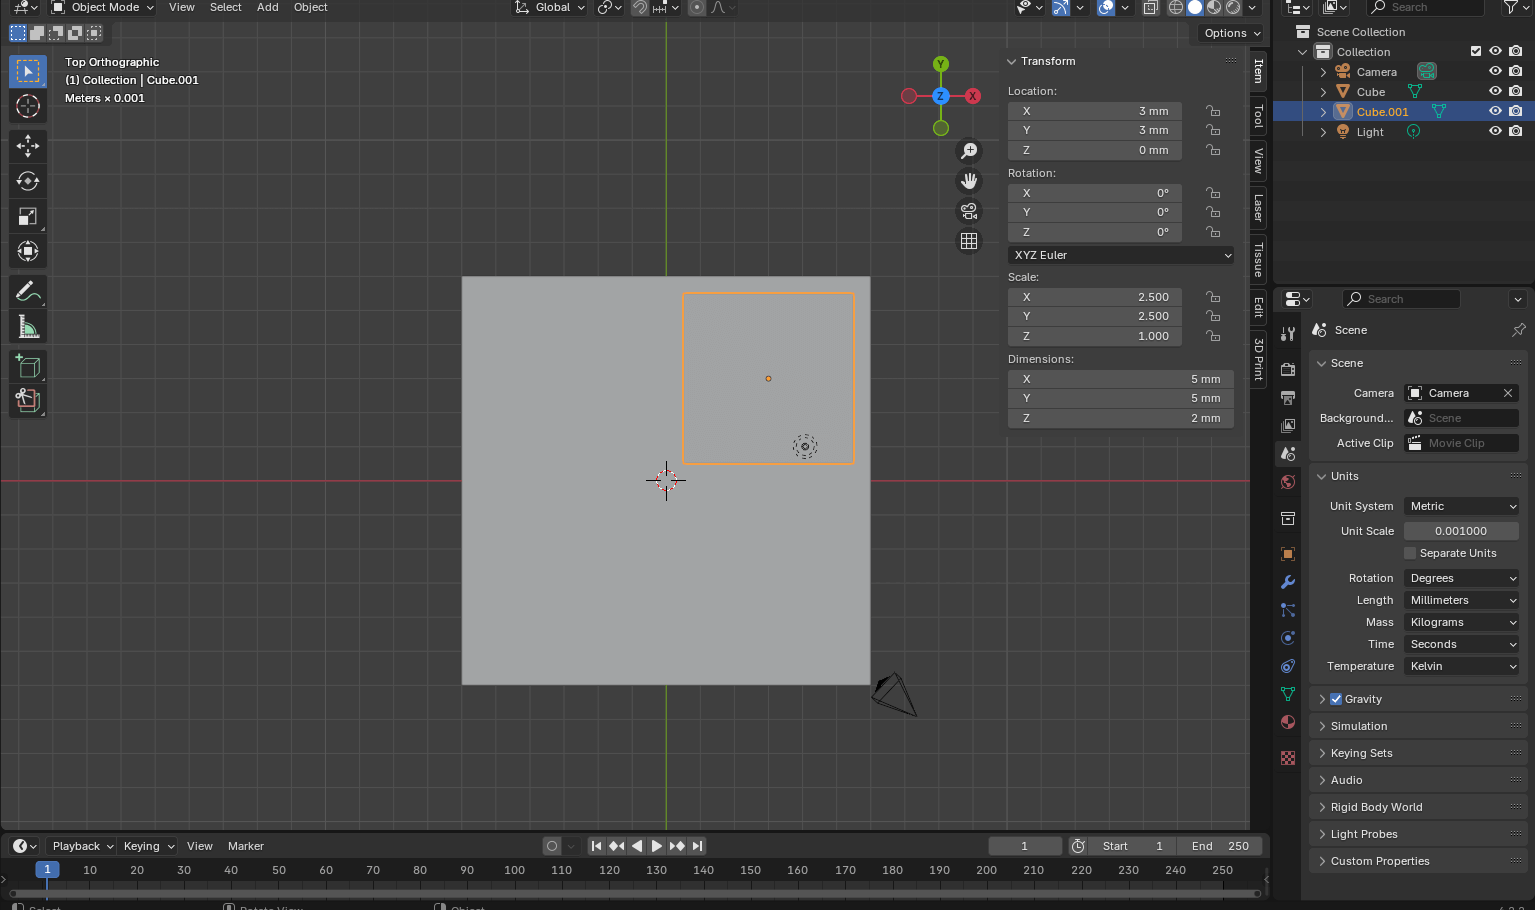Viewport: 1535px width, 910px height.
Task: Hide Cube.001 in viewport via eye icon
Action: 1495,112
